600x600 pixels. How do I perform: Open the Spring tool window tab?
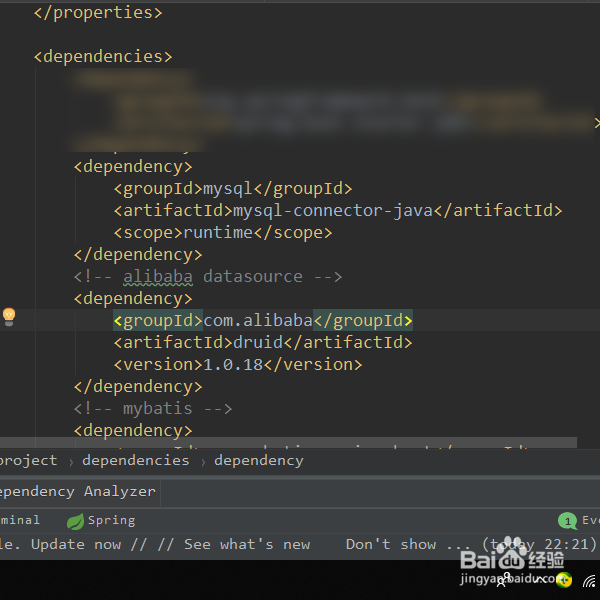pos(101,520)
